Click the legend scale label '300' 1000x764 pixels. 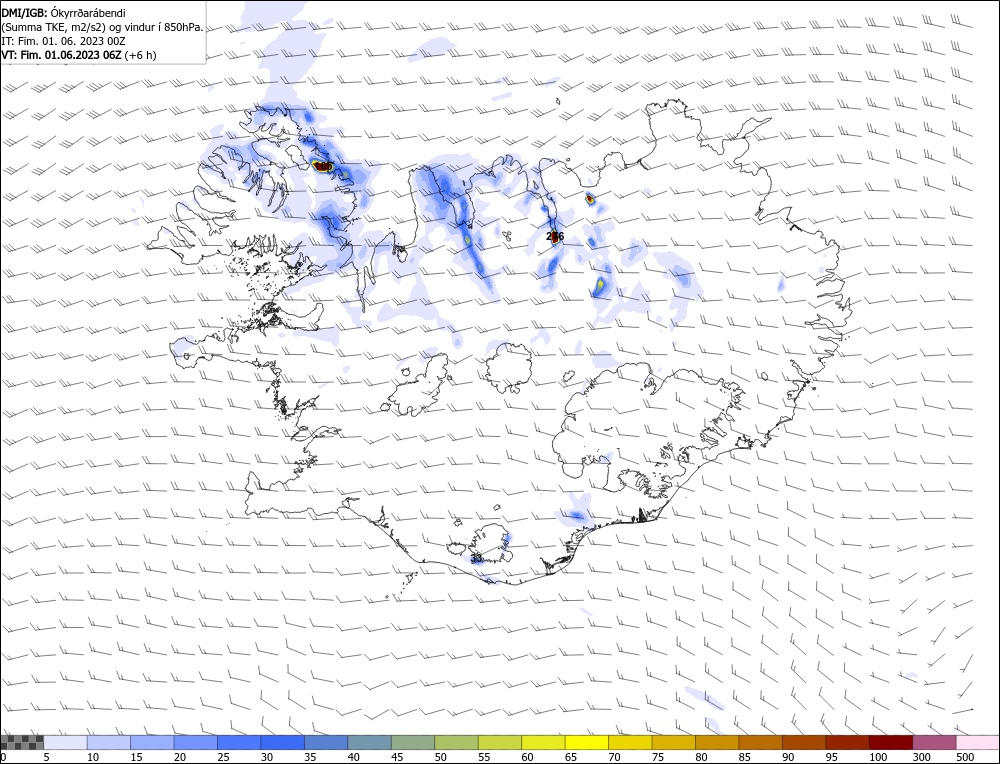[x=921, y=757]
